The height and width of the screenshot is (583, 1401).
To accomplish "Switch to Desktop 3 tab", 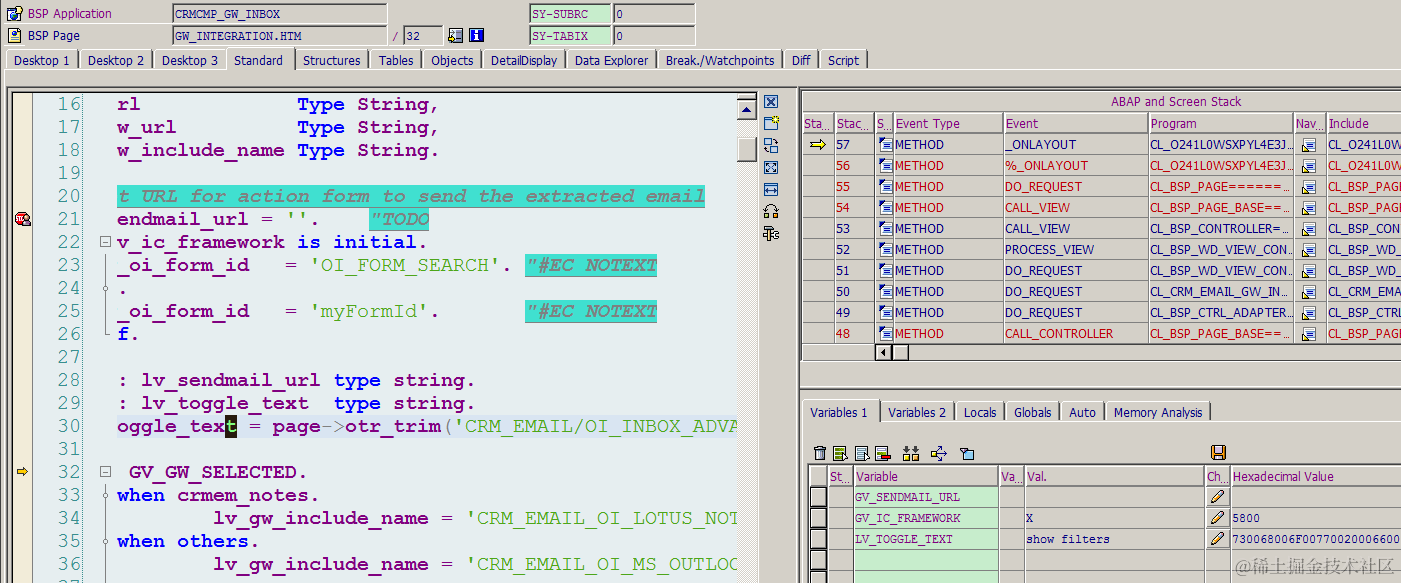I will coord(190,60).
